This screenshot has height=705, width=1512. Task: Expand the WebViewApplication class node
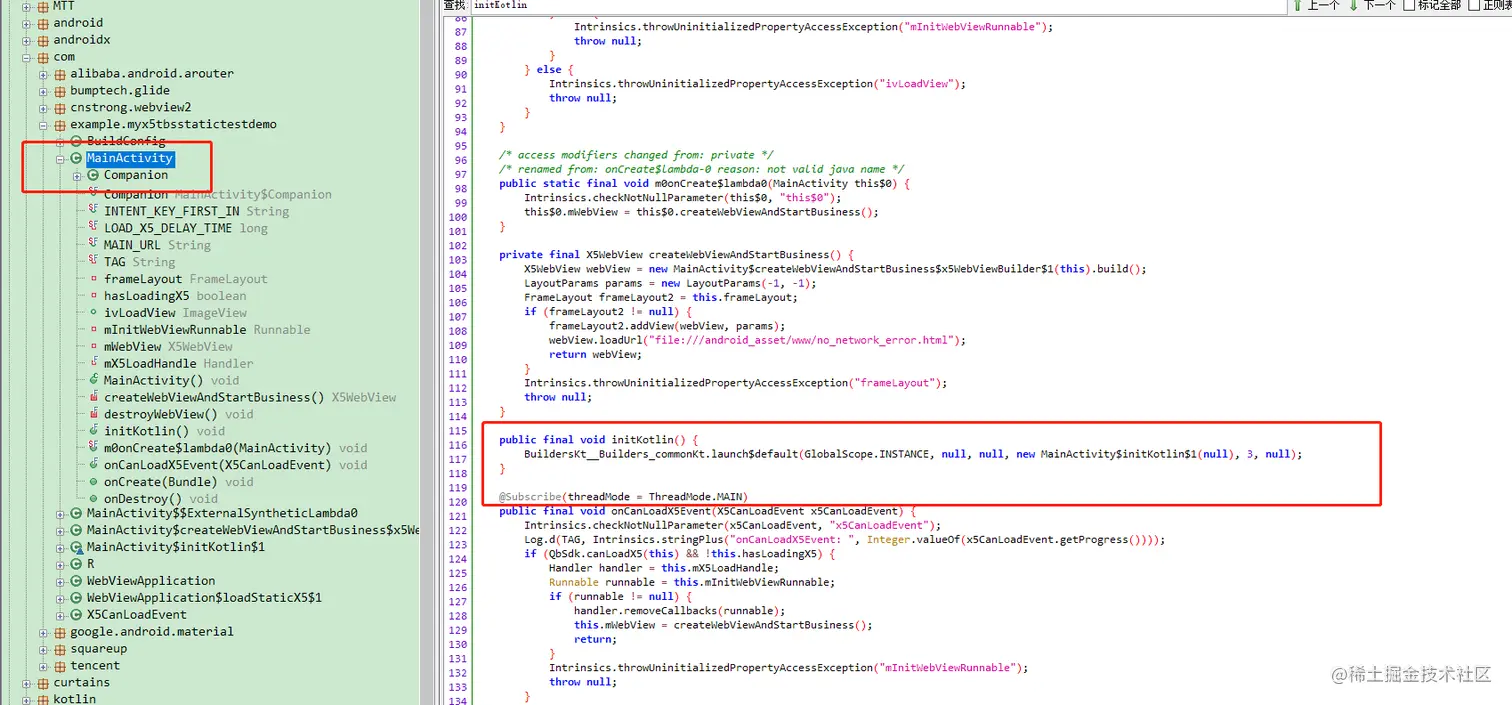click(x=61, y=581)
